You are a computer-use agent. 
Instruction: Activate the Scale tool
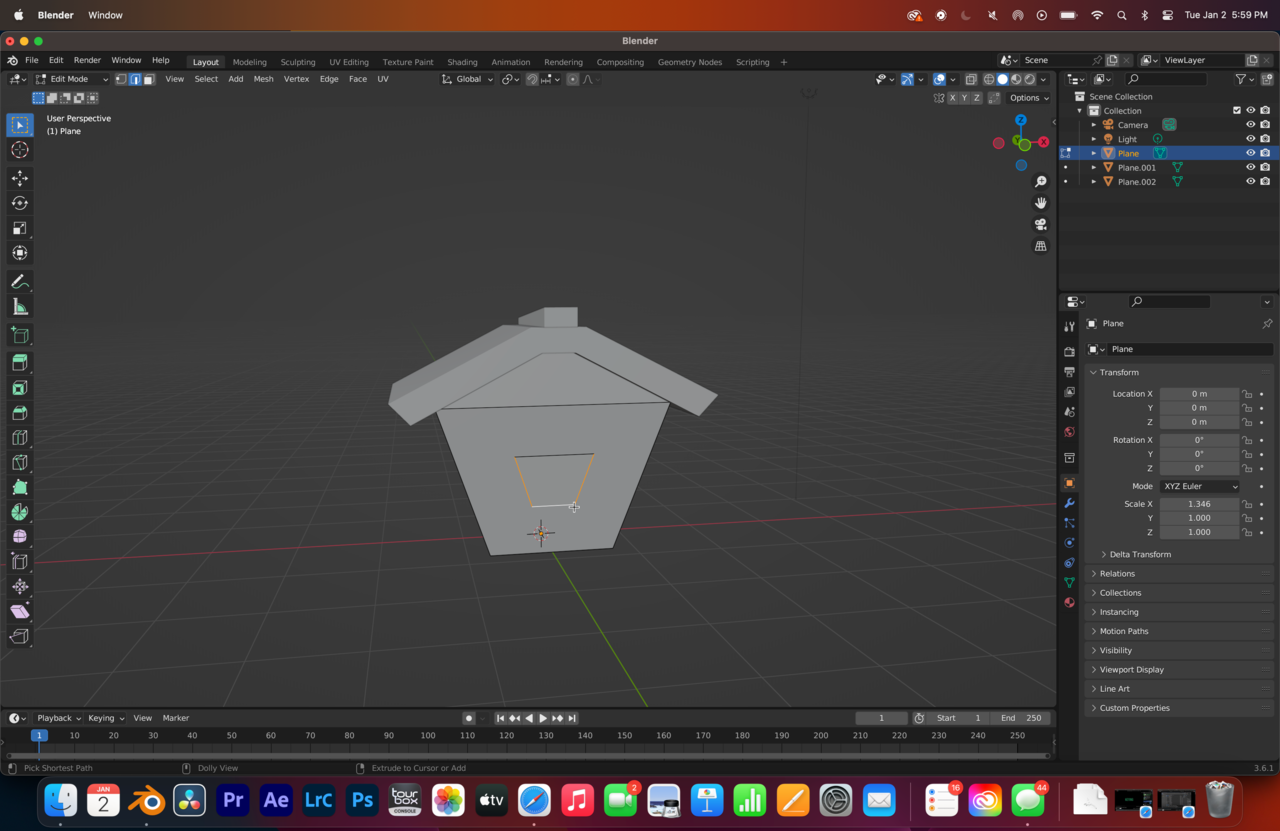20,228
